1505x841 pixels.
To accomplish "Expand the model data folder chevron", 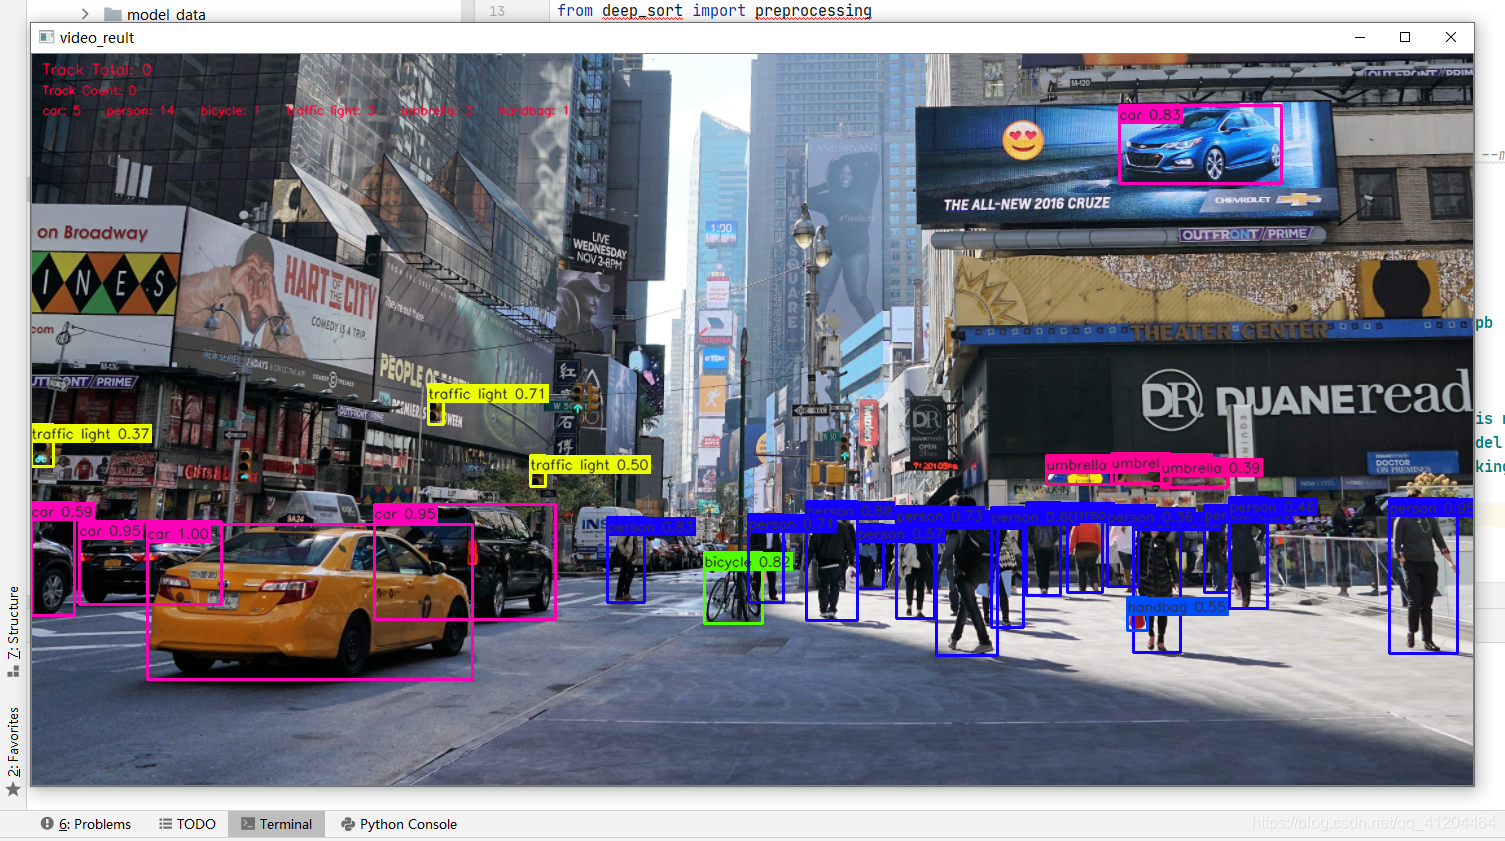I will pyautogui.click(x=84, y=14).
